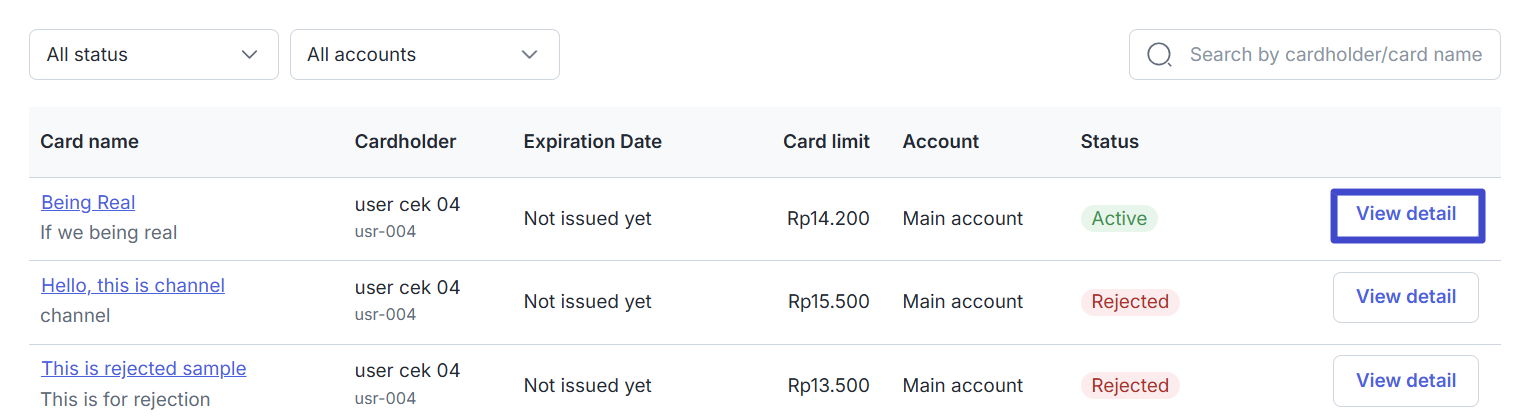Click the Expiration Date column header

click(592, 142)
